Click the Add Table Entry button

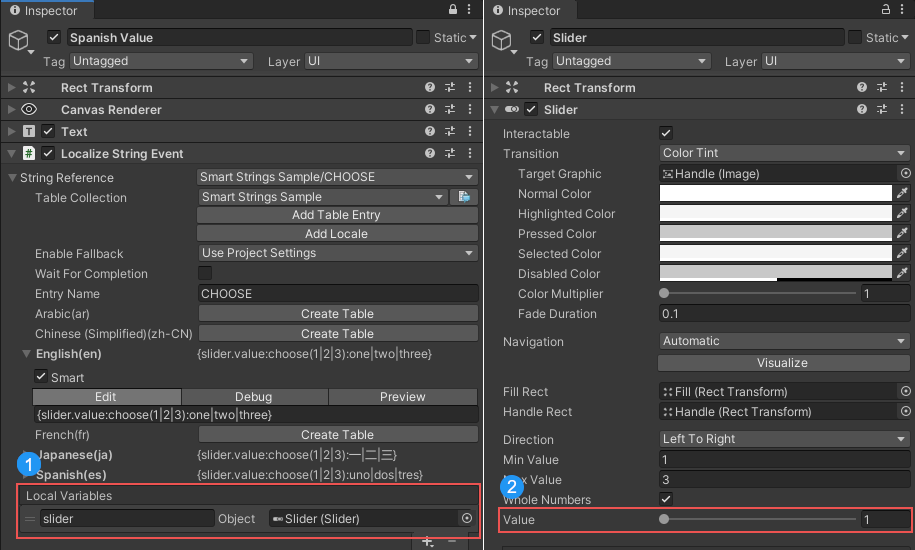[337, 215]
